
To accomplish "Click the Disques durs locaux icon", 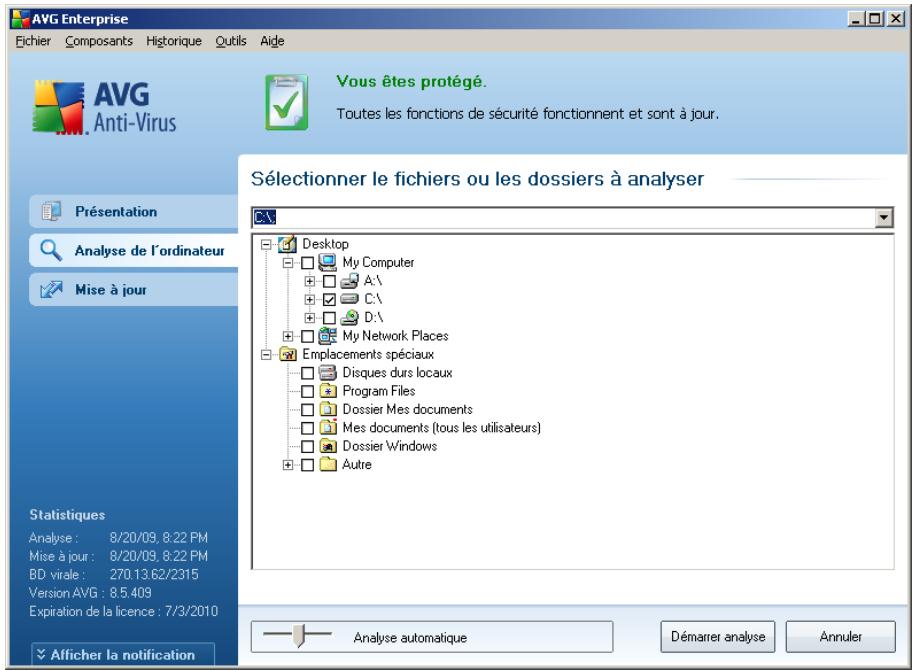I will point(328,373).
